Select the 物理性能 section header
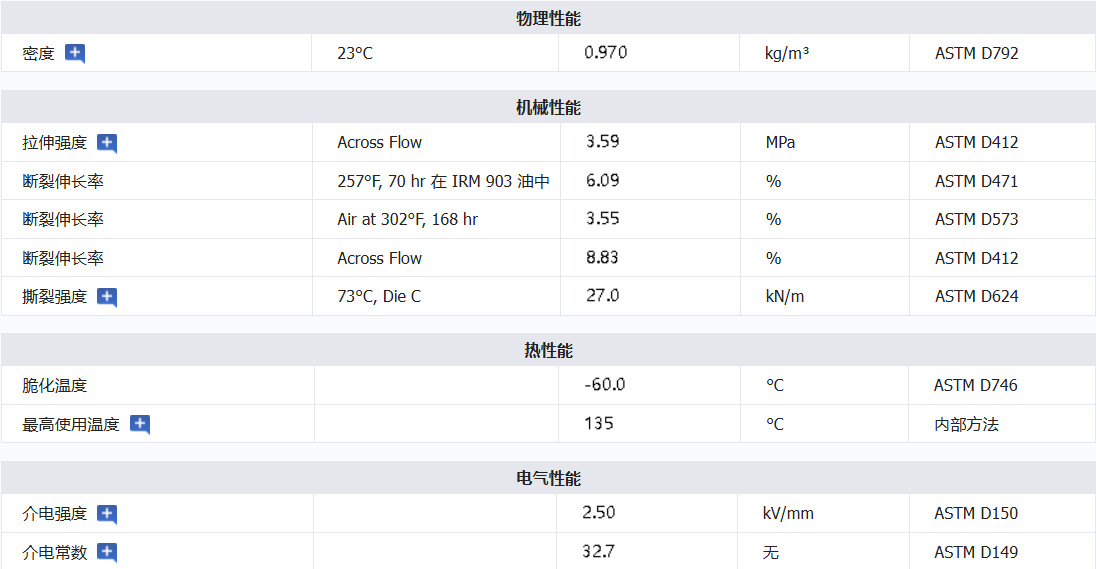 click(x=548, y=19)
